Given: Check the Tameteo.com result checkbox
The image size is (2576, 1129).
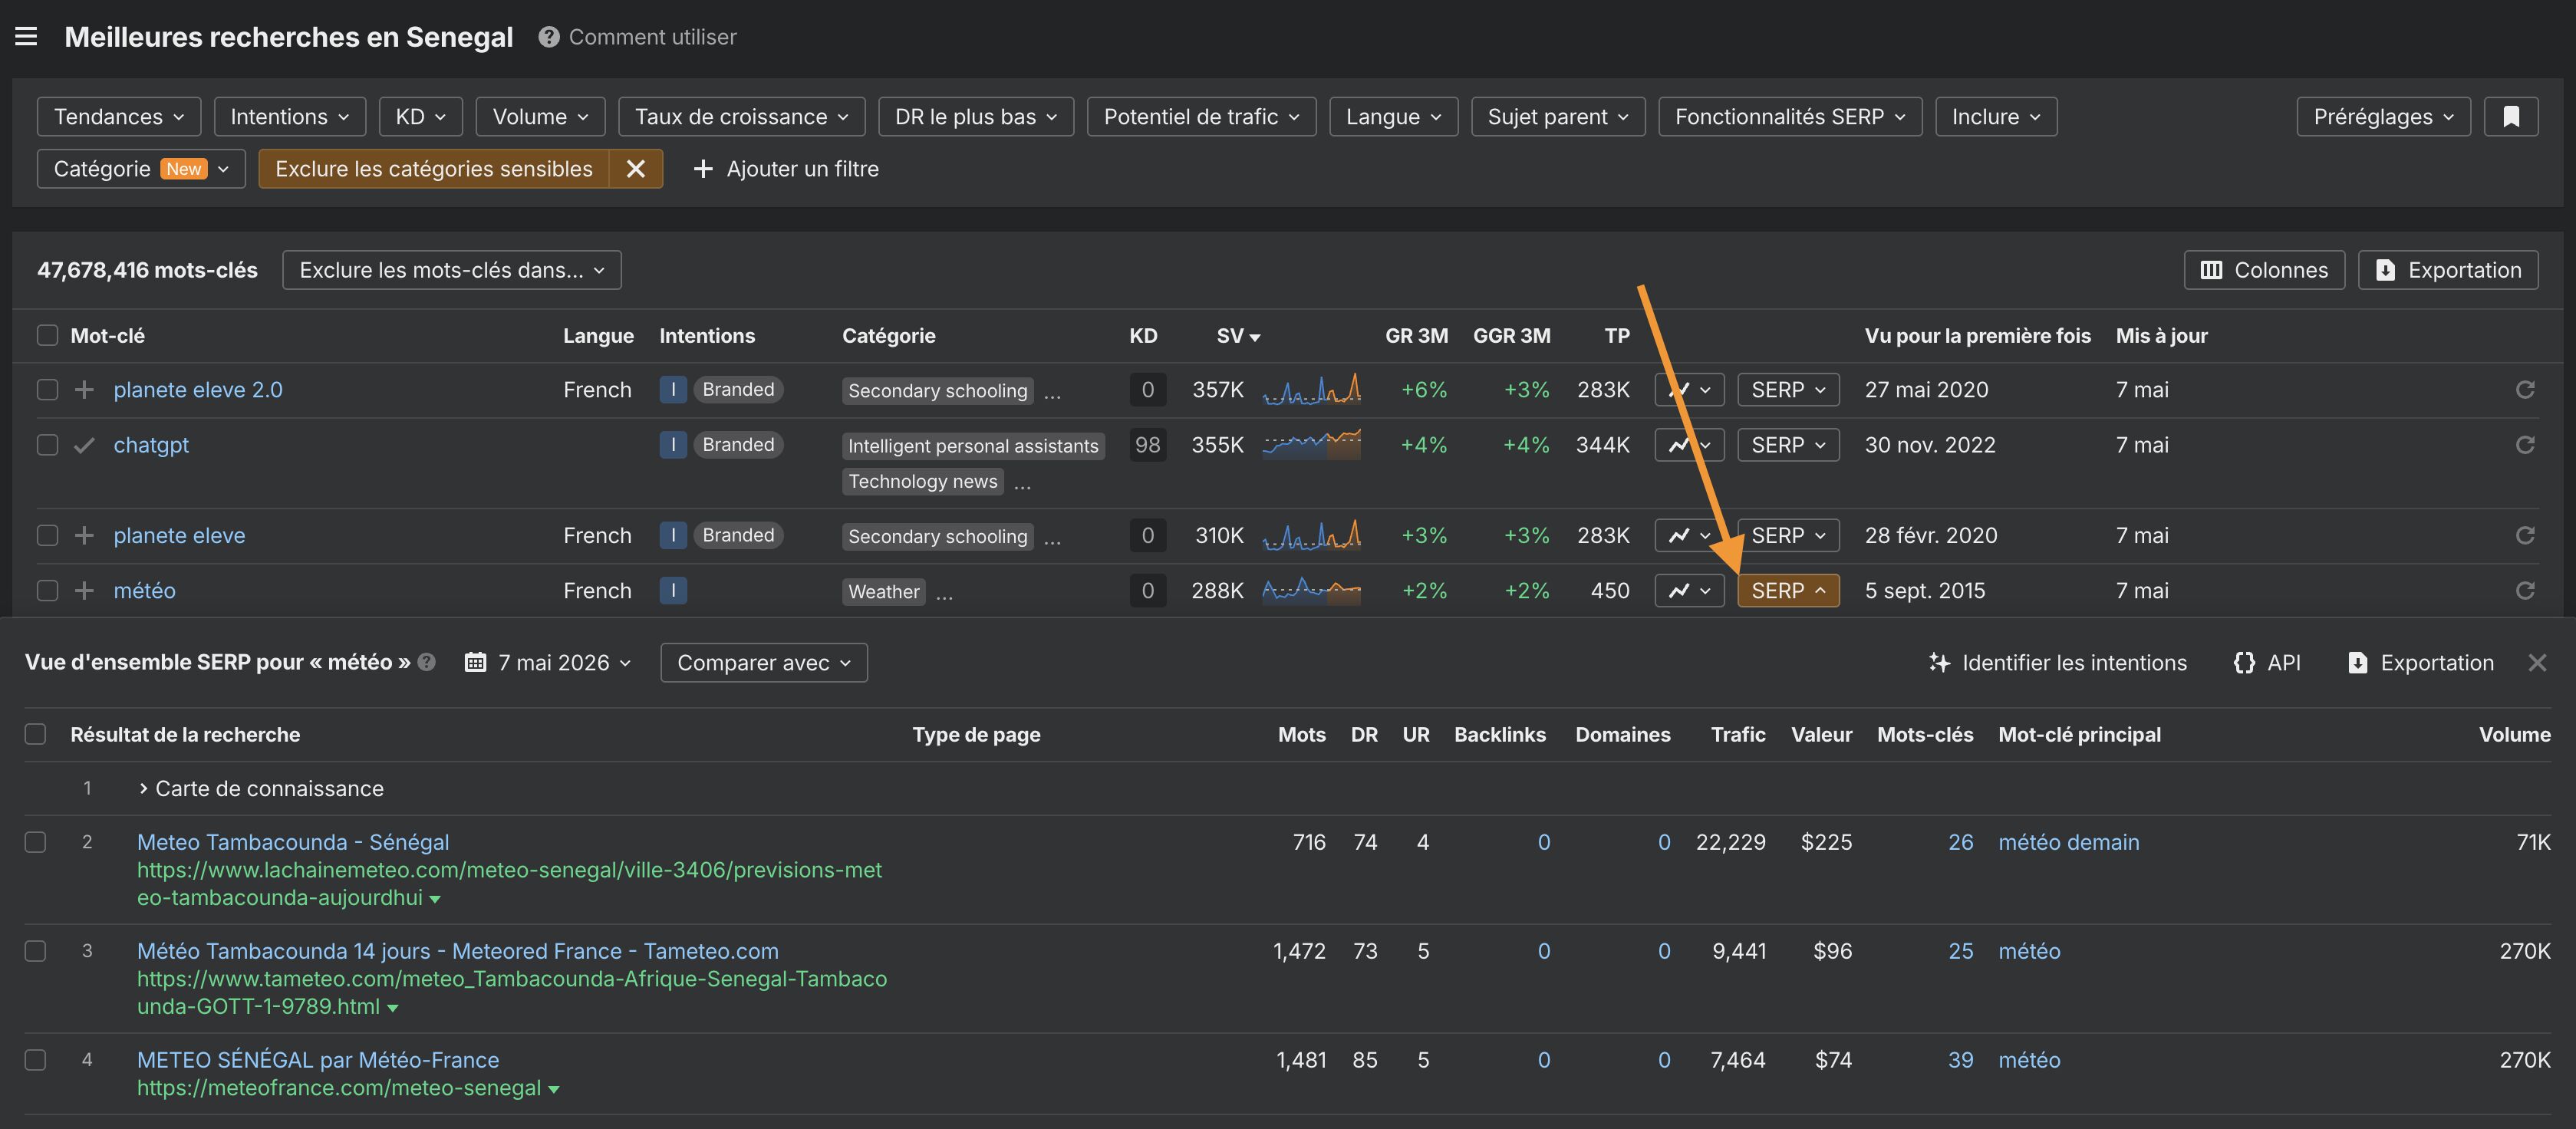Looking at the screenshot, I should click(35, 951).
